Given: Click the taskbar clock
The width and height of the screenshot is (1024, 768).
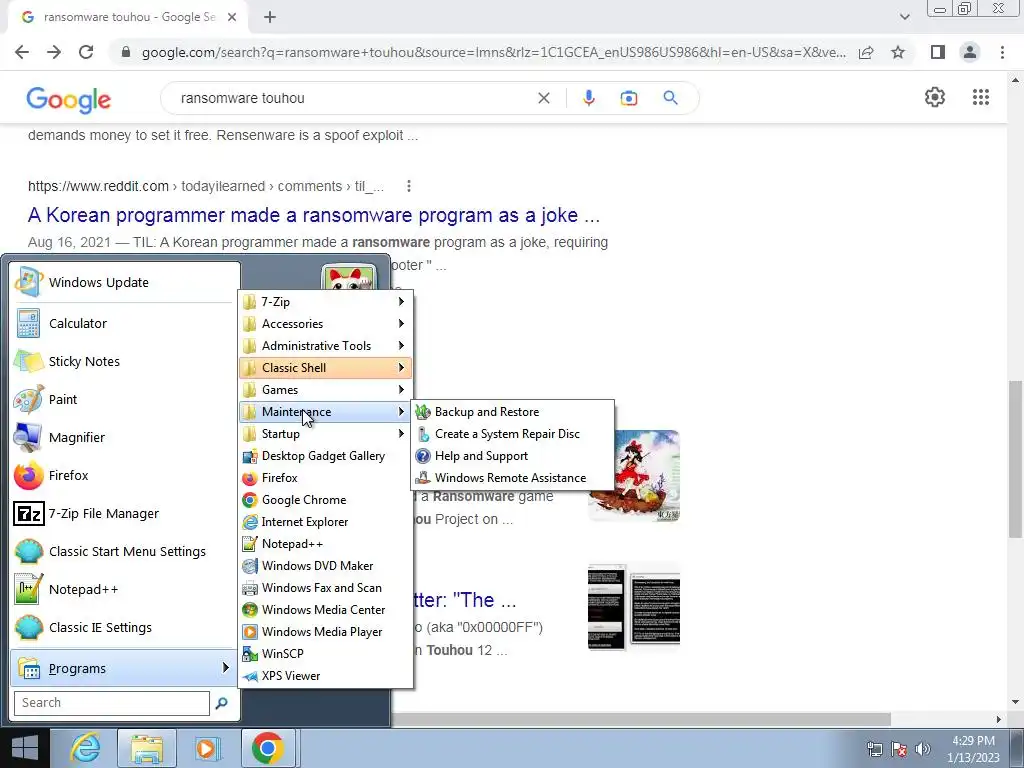Looking at the screenshot, I should click(974, 749).
